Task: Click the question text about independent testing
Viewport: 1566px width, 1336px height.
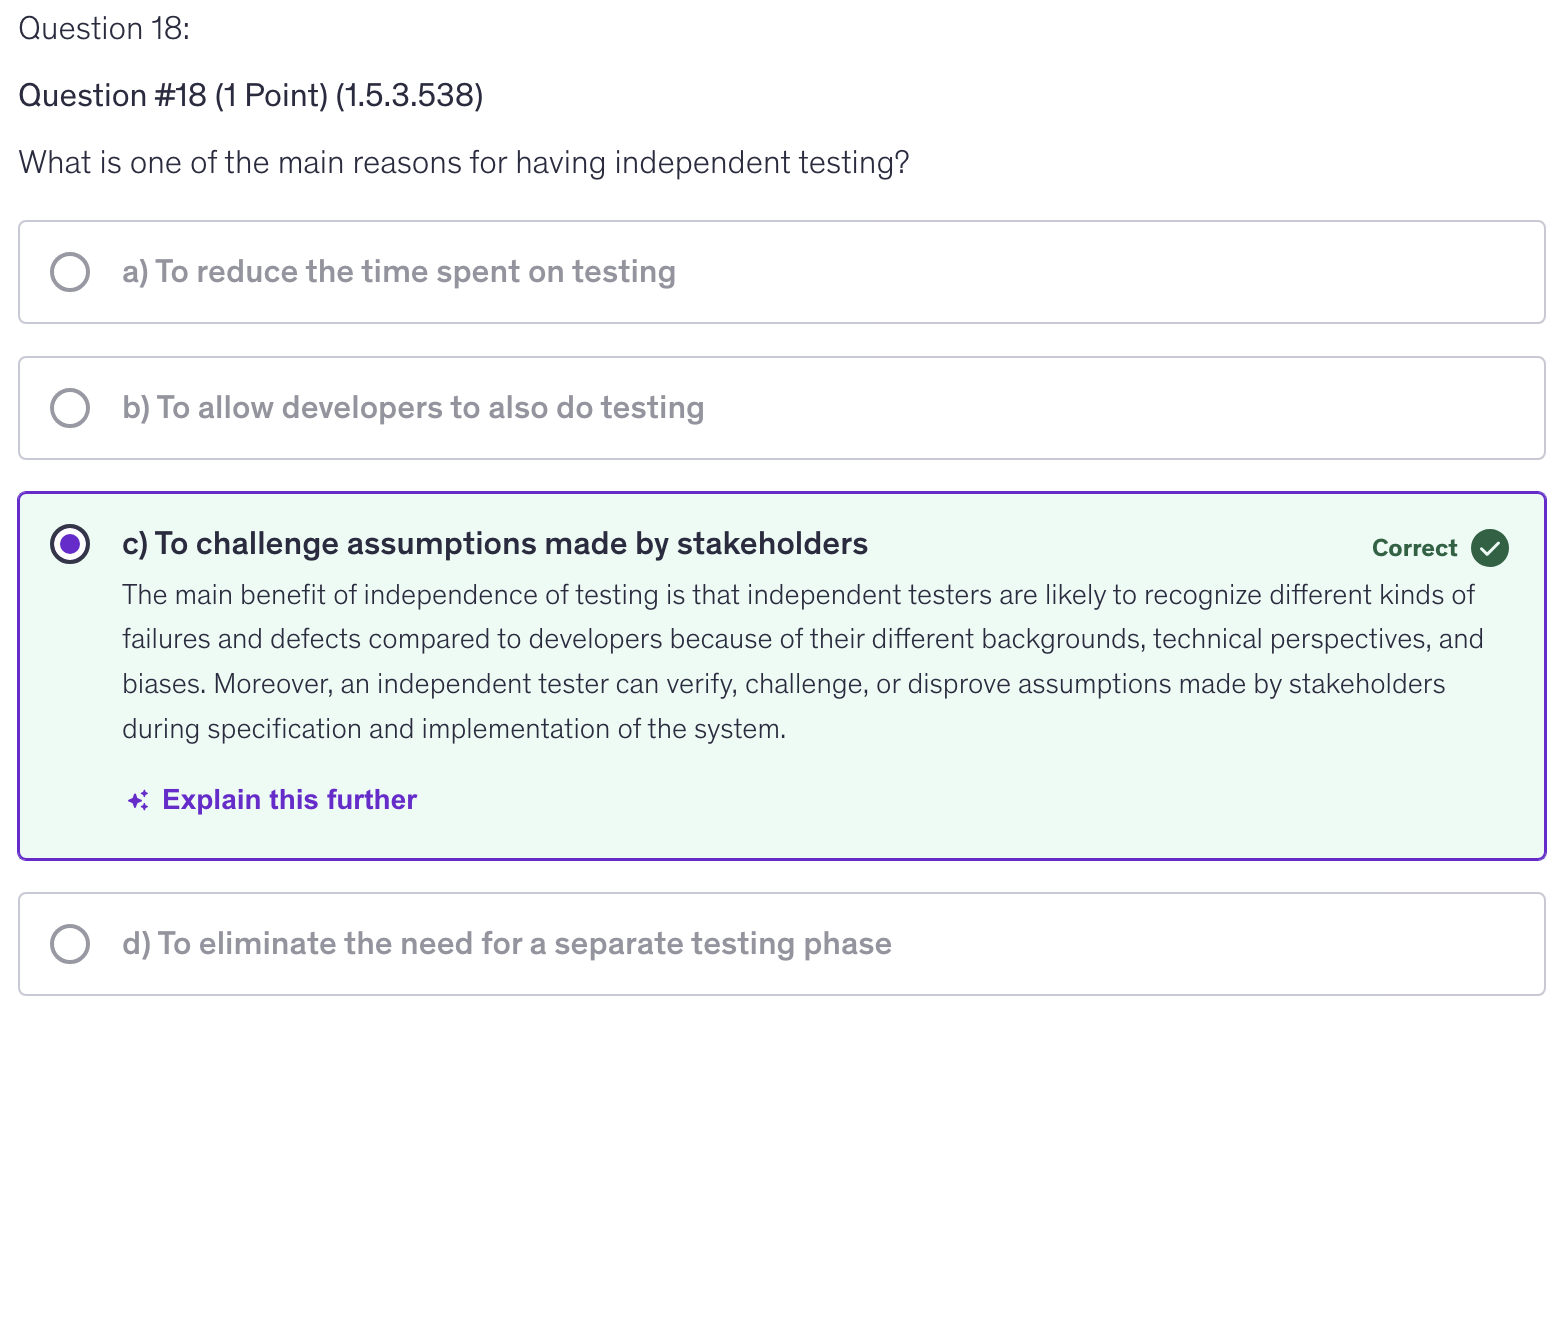Action: tap(464, 163)
